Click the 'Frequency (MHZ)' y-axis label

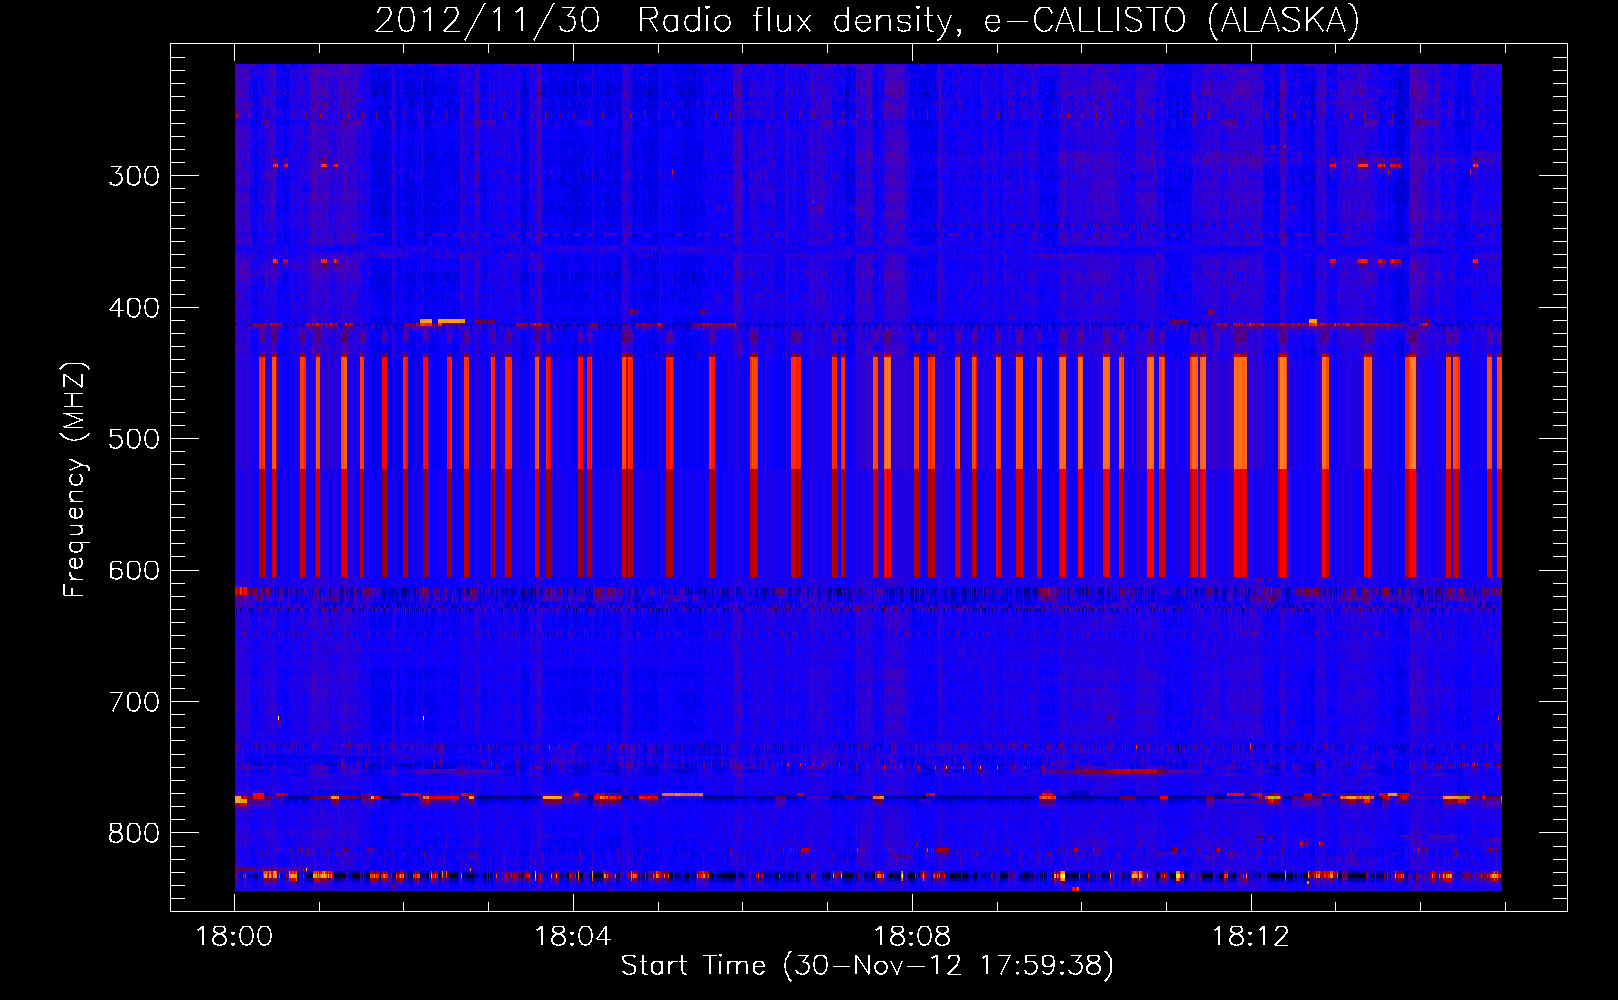75,480
